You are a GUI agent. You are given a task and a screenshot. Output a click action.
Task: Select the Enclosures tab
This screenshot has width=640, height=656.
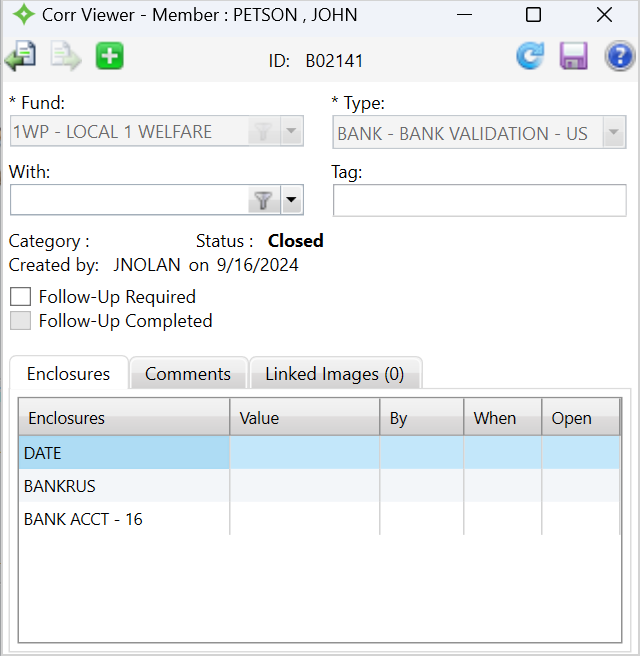pyautogui.click(x=68, y=374)
